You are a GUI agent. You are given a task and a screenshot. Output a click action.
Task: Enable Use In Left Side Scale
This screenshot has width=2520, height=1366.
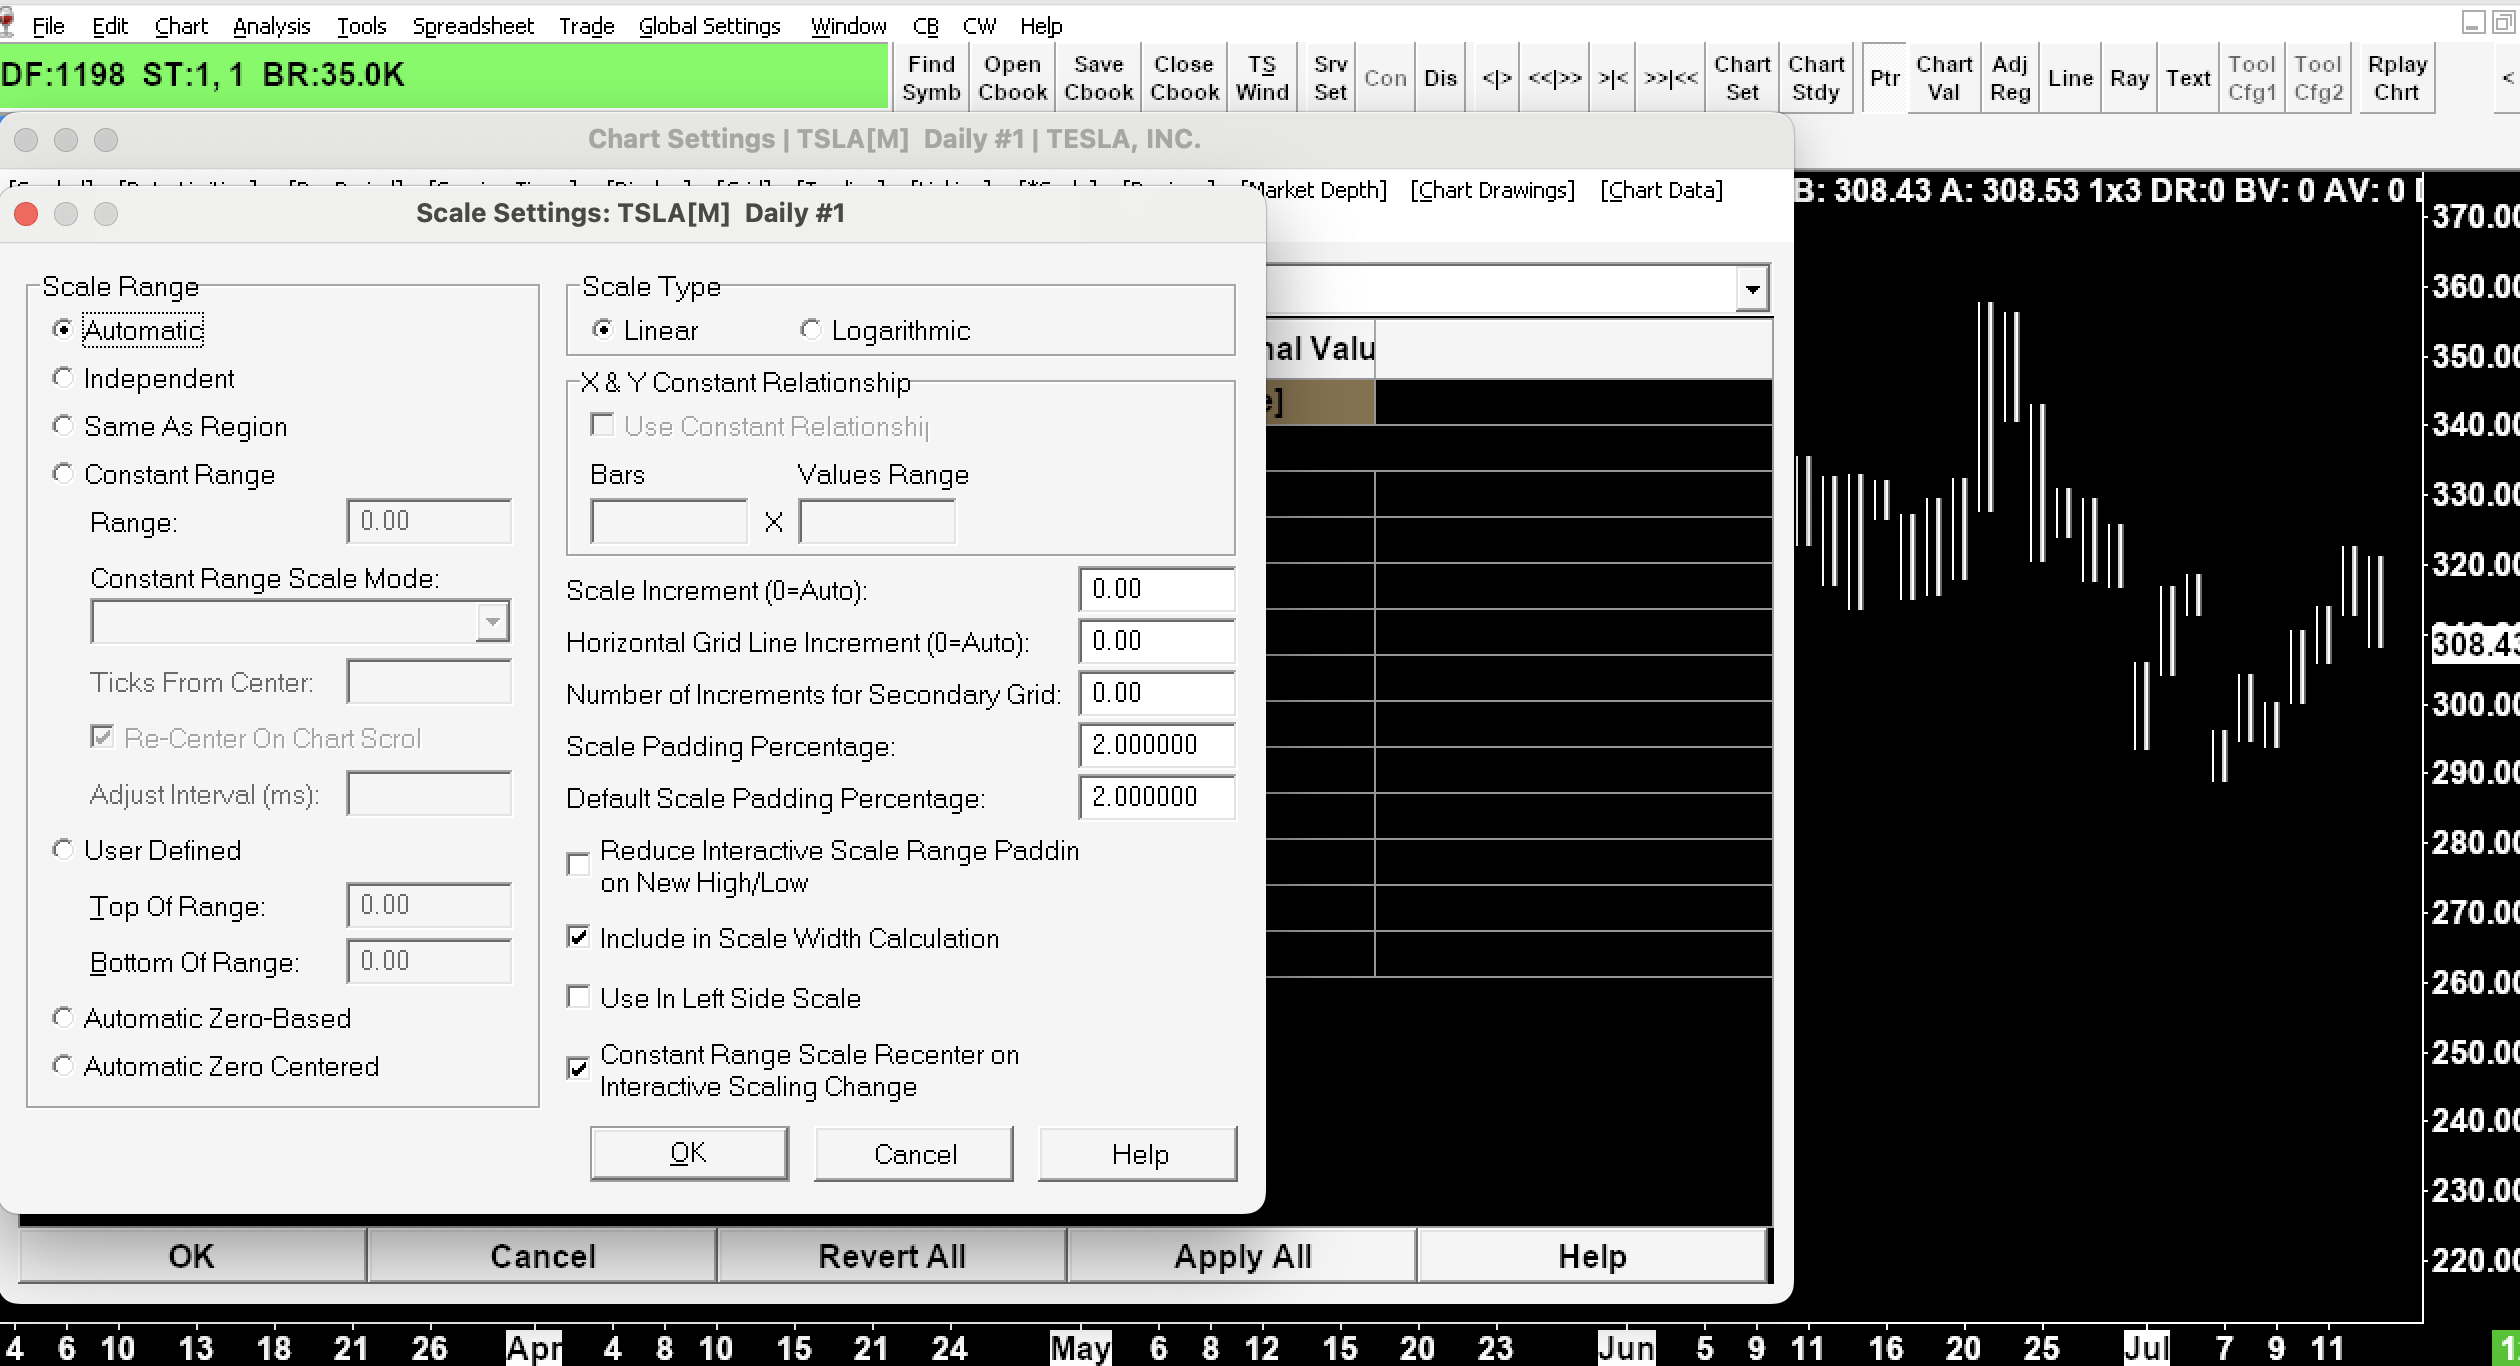578,997
